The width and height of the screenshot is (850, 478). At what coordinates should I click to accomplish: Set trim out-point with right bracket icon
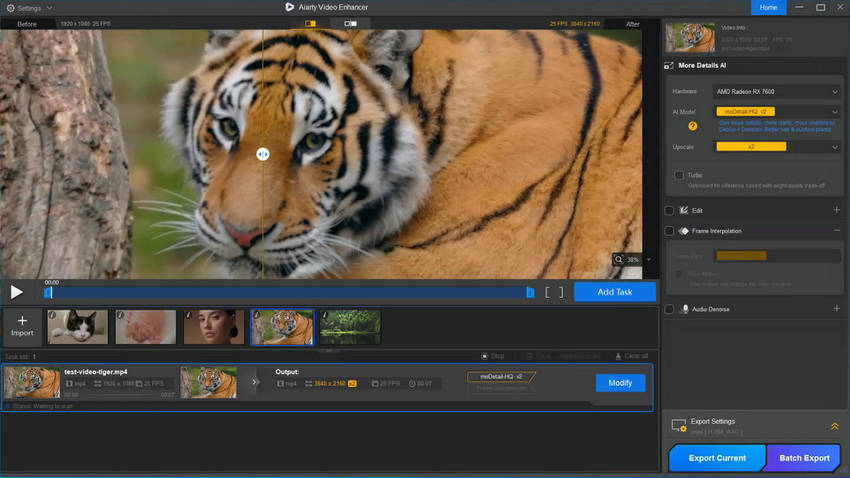pos(561,293)
